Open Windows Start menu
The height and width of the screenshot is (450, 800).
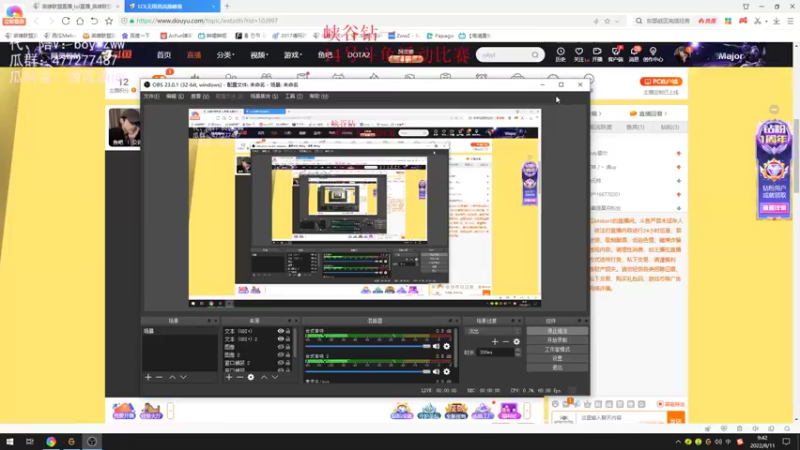[x=10, y=442]
